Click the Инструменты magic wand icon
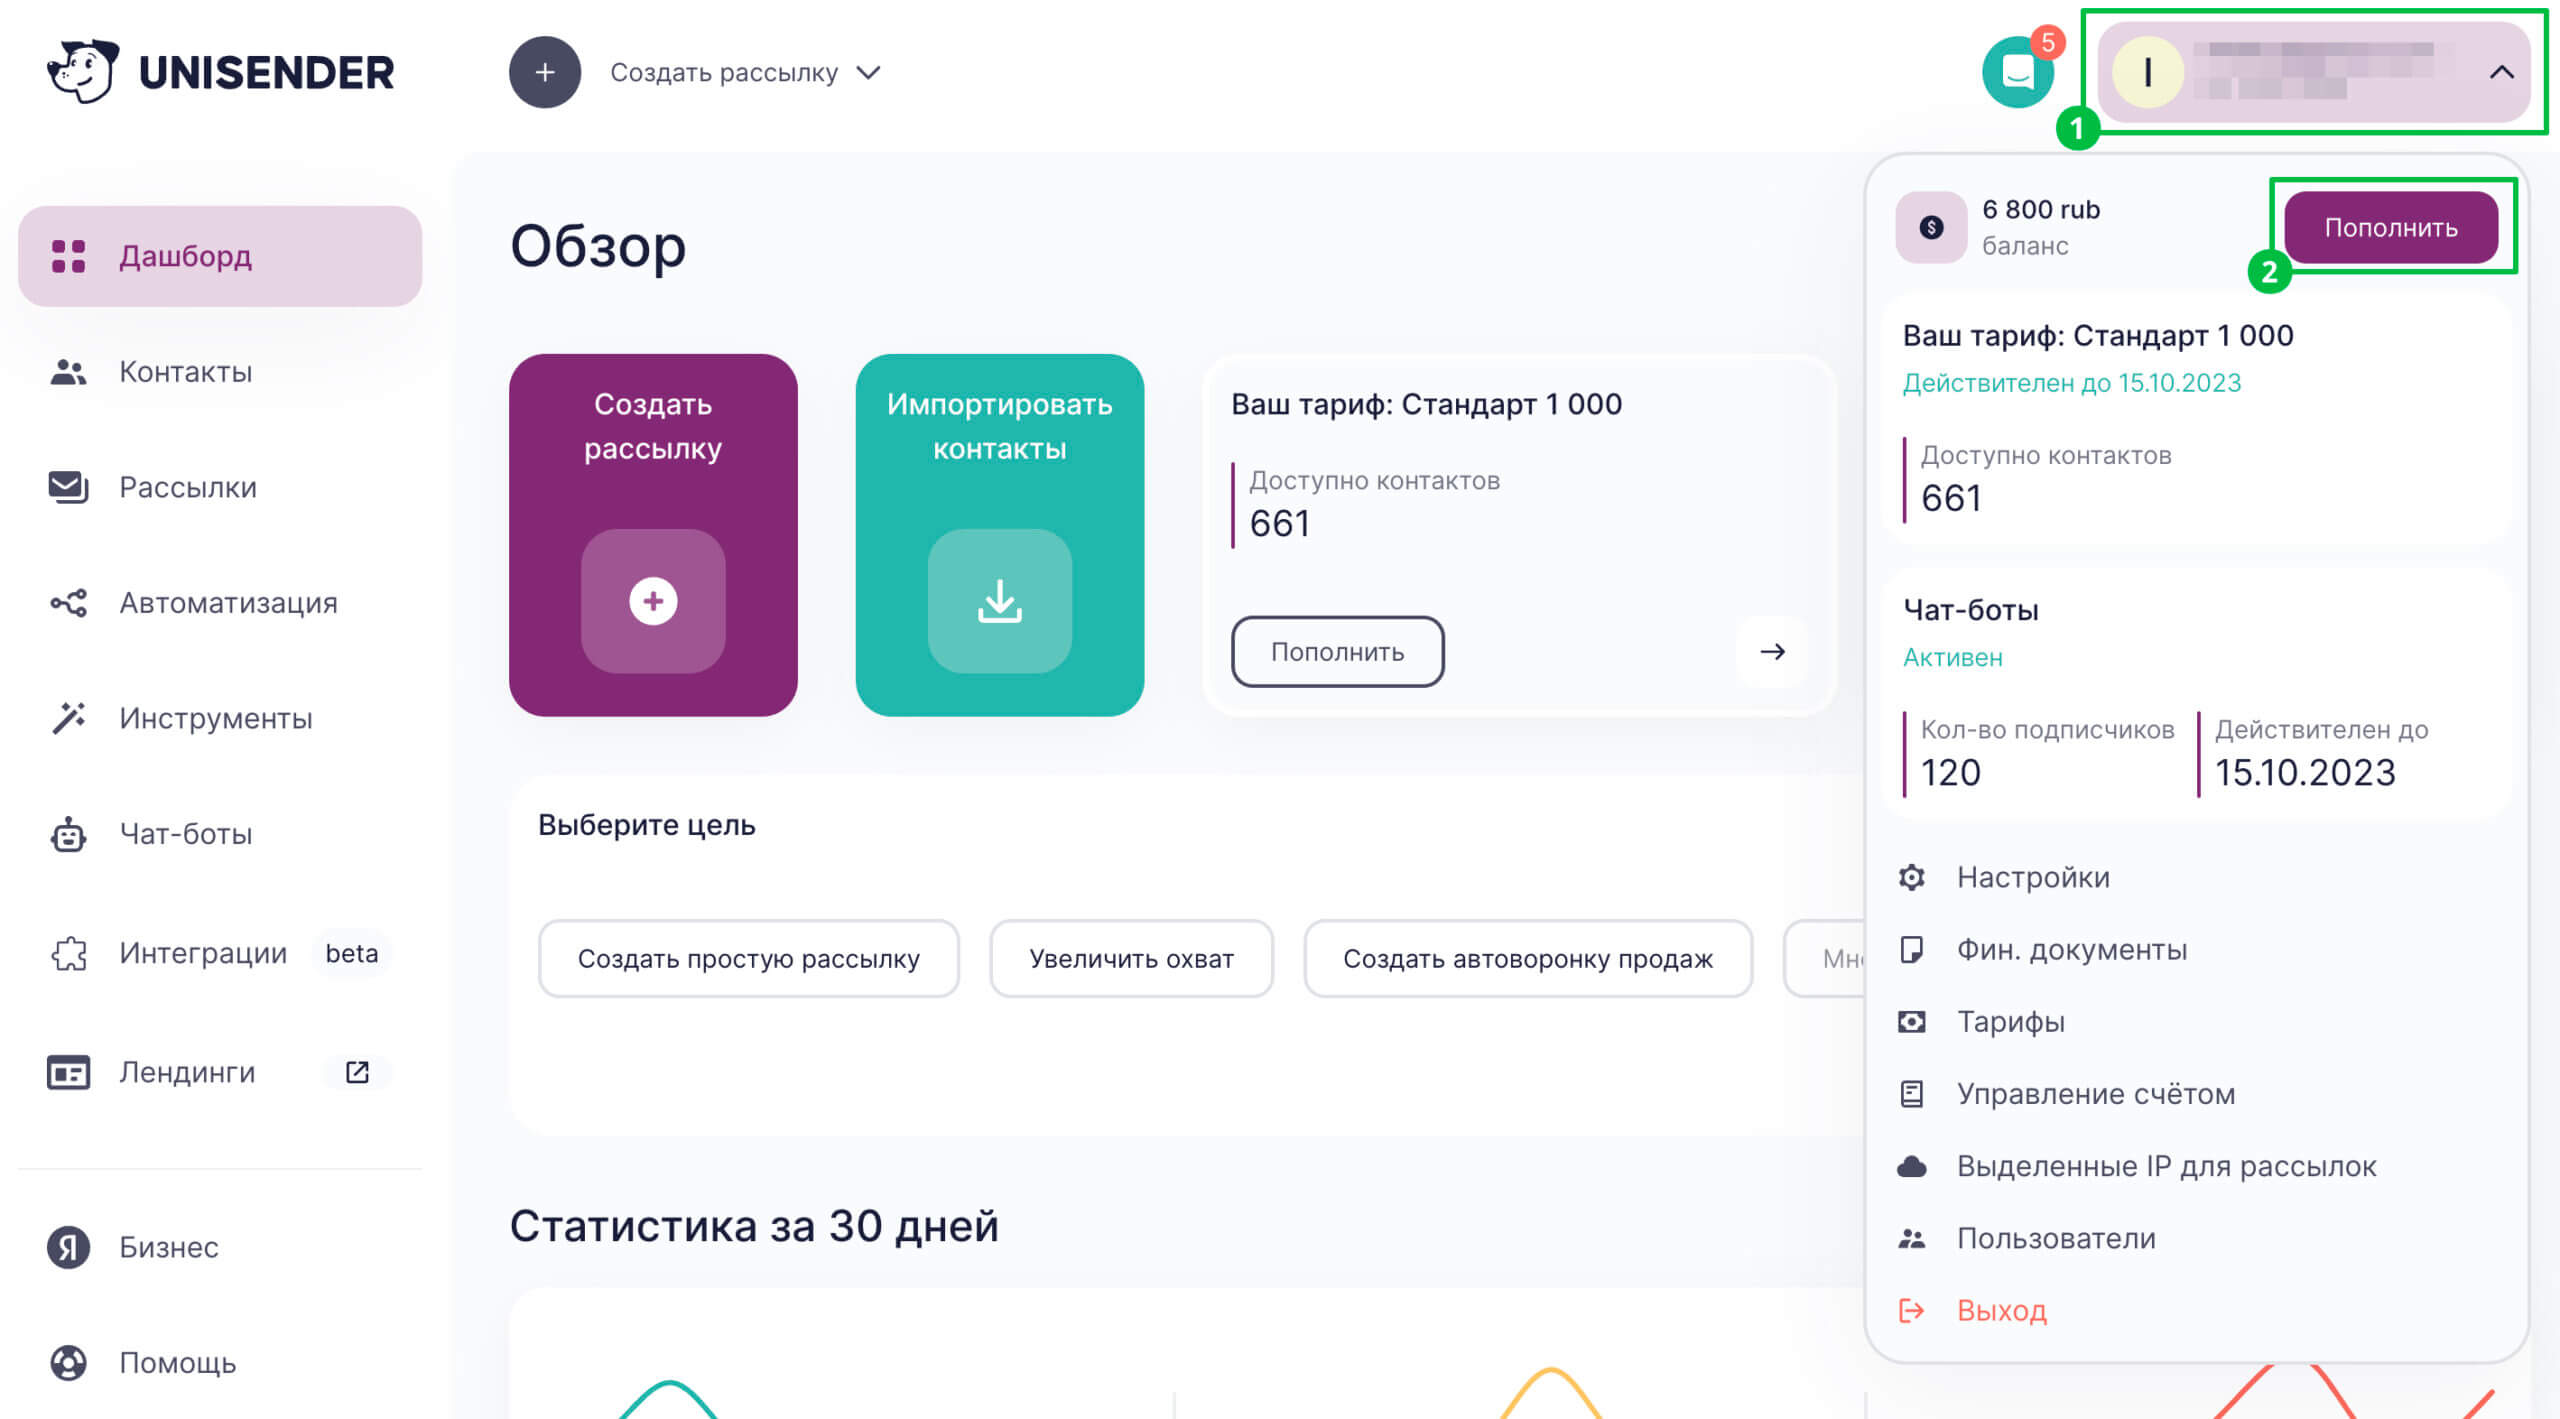2560x1419 pixels. [68, 718]
